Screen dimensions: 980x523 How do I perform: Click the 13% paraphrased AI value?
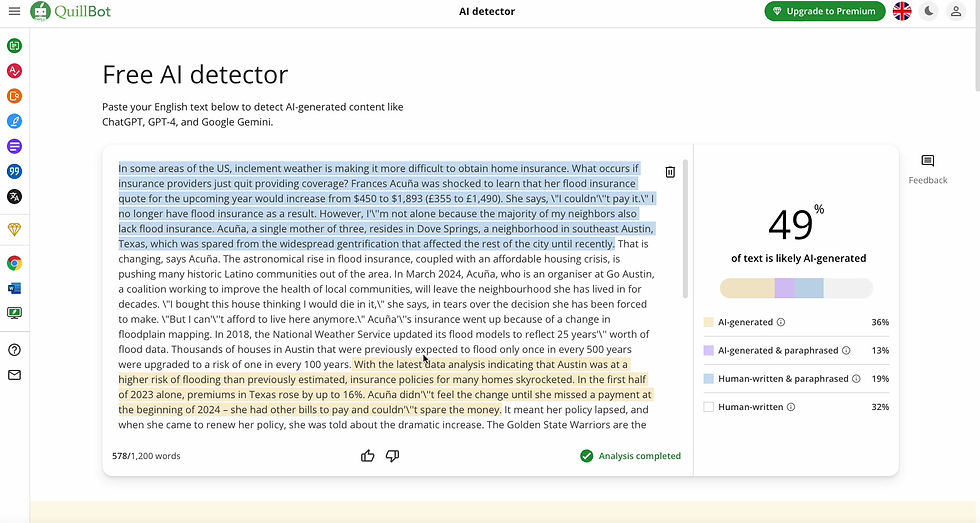click(880, 351)
